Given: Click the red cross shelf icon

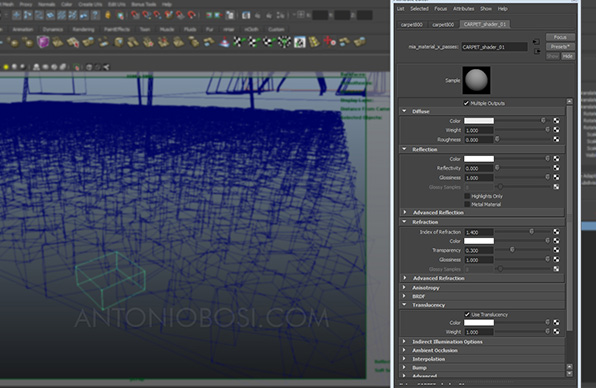Looking at the screenshot, I should (x=329, y=41).
